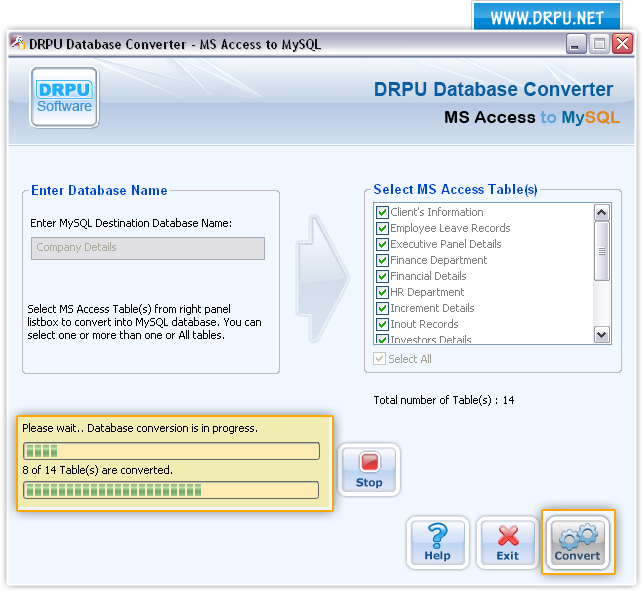
Task: Click the MySQL destination database name field
Action: [148, 248]
